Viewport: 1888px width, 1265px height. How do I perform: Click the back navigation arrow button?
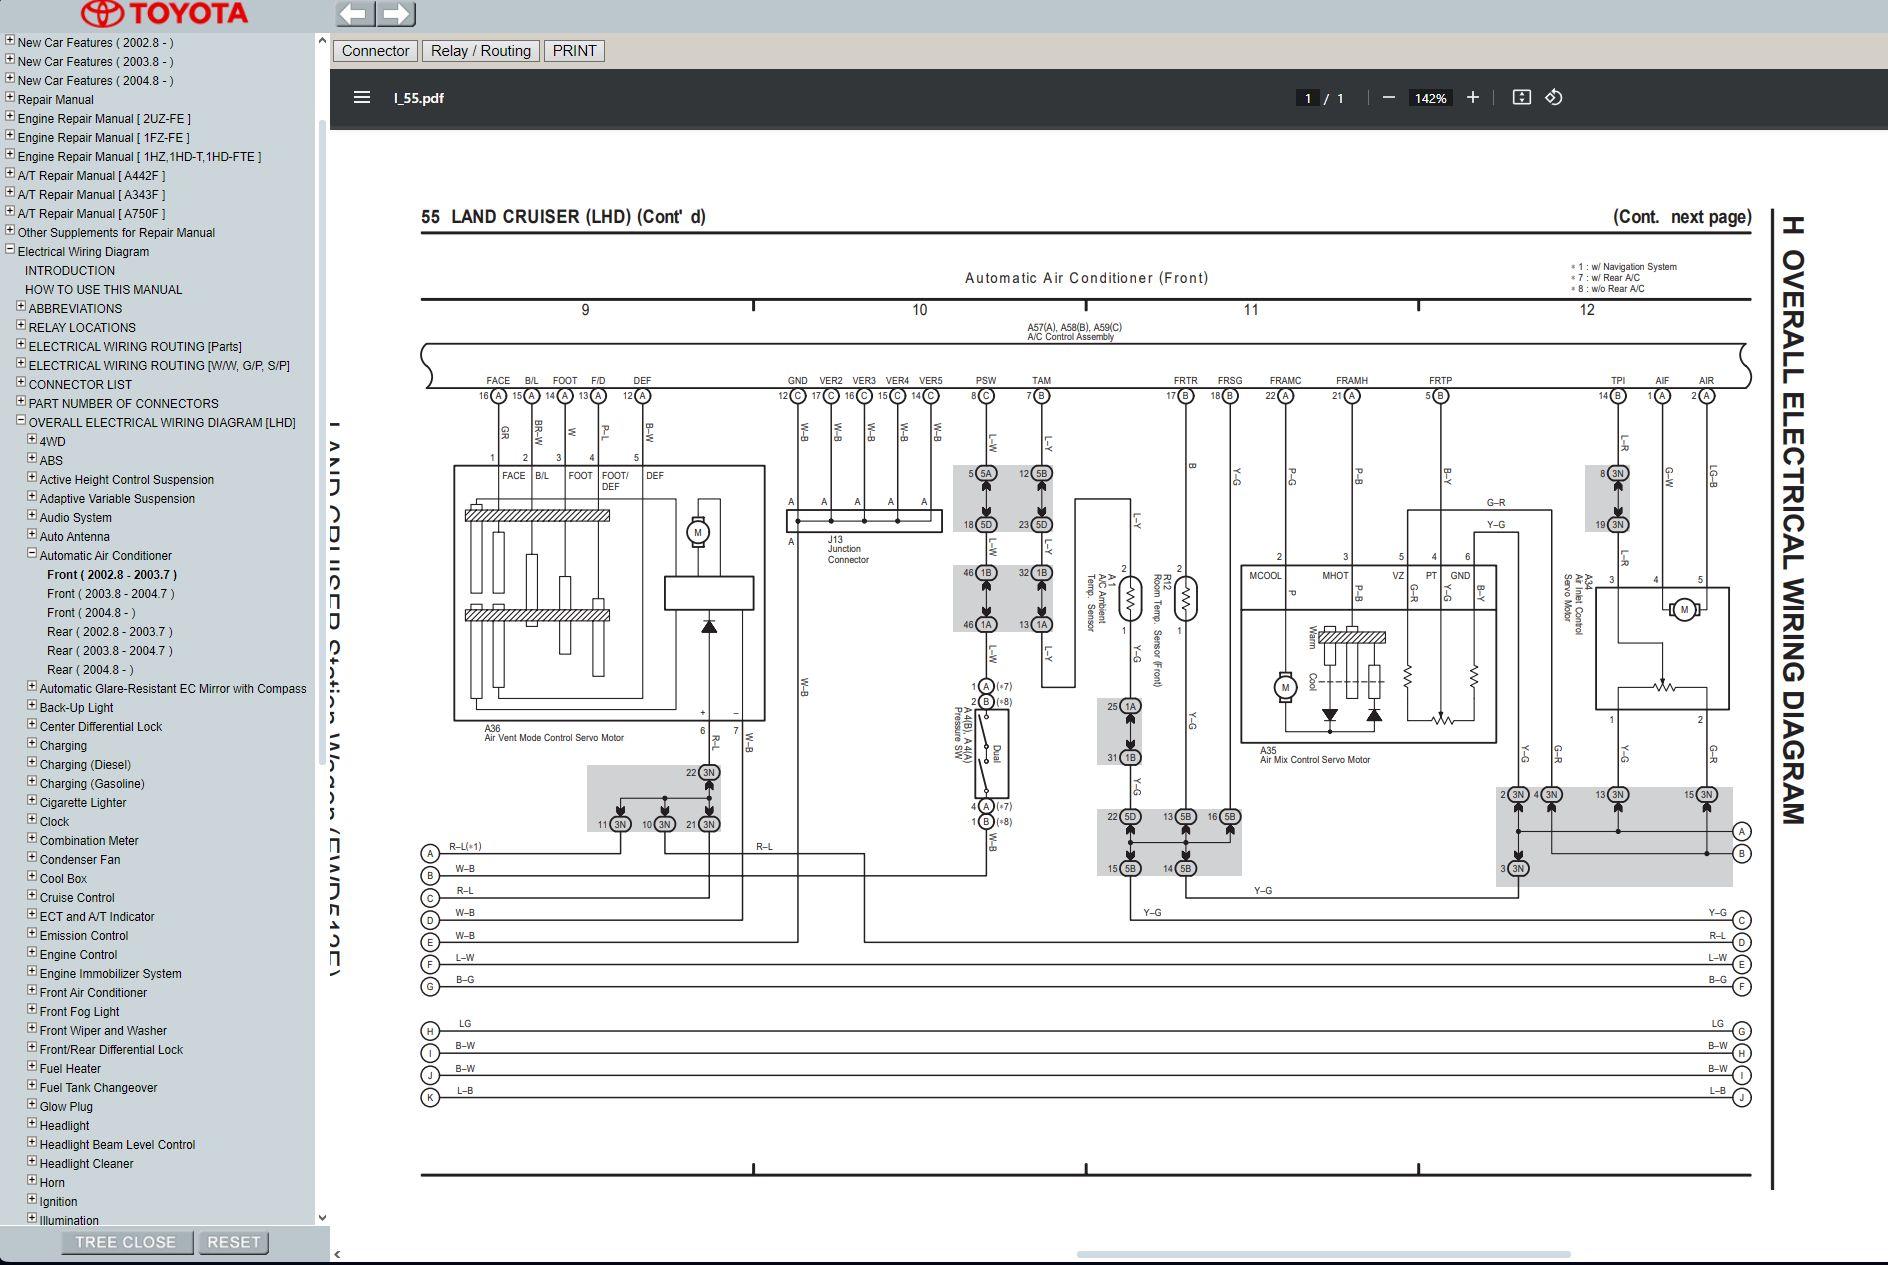(355, 14)
